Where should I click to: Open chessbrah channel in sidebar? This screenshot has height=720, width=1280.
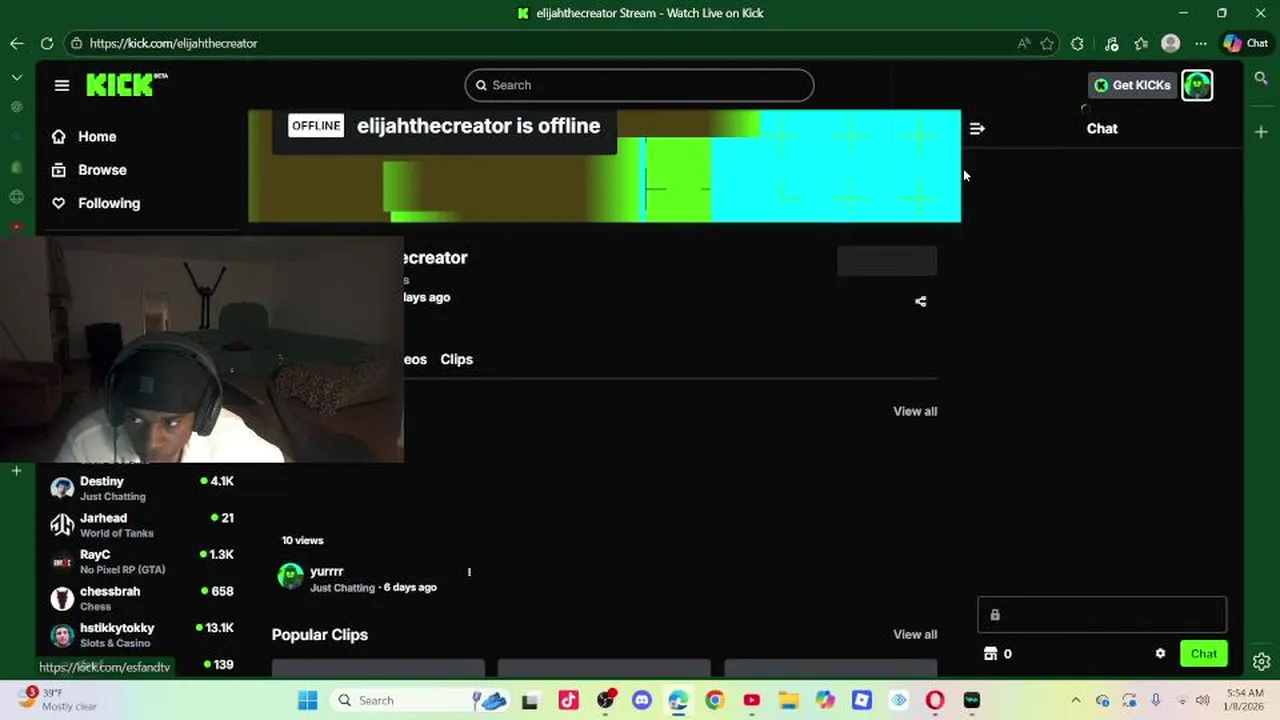coord(142,598)
